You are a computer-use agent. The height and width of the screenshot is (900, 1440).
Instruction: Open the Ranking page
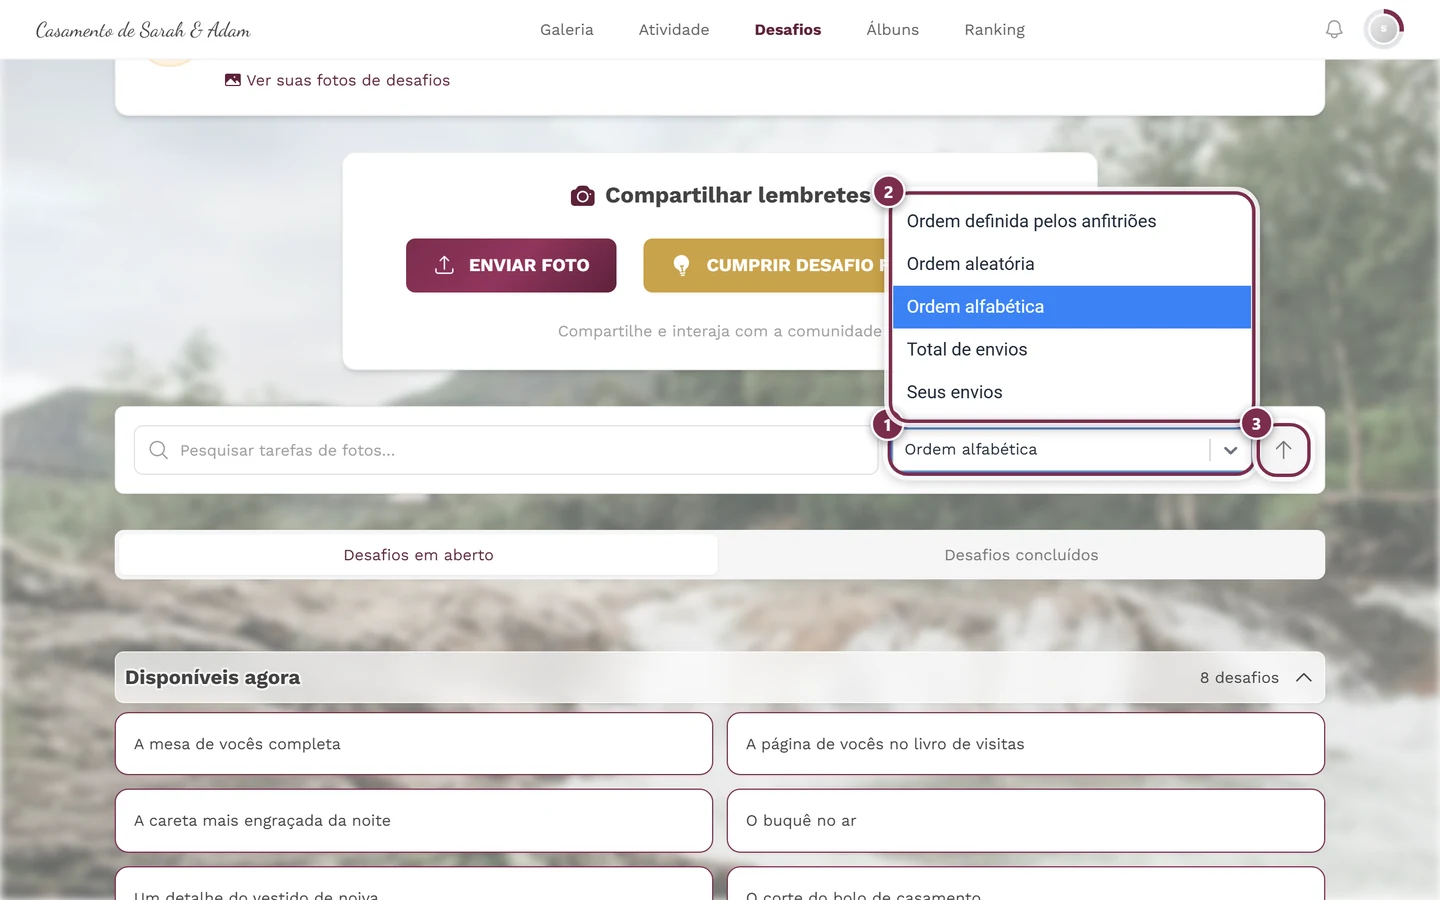click(995, 30)
